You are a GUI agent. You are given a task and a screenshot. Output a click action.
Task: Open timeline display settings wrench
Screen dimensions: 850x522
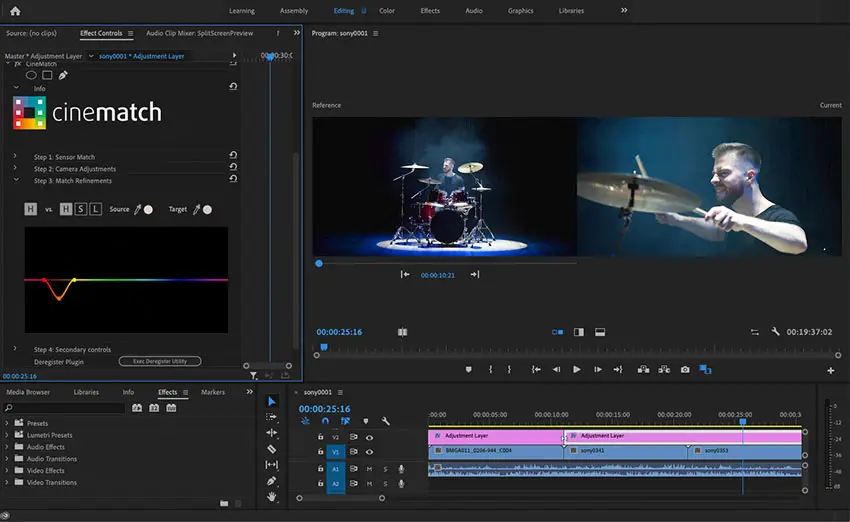pos(385,421)
